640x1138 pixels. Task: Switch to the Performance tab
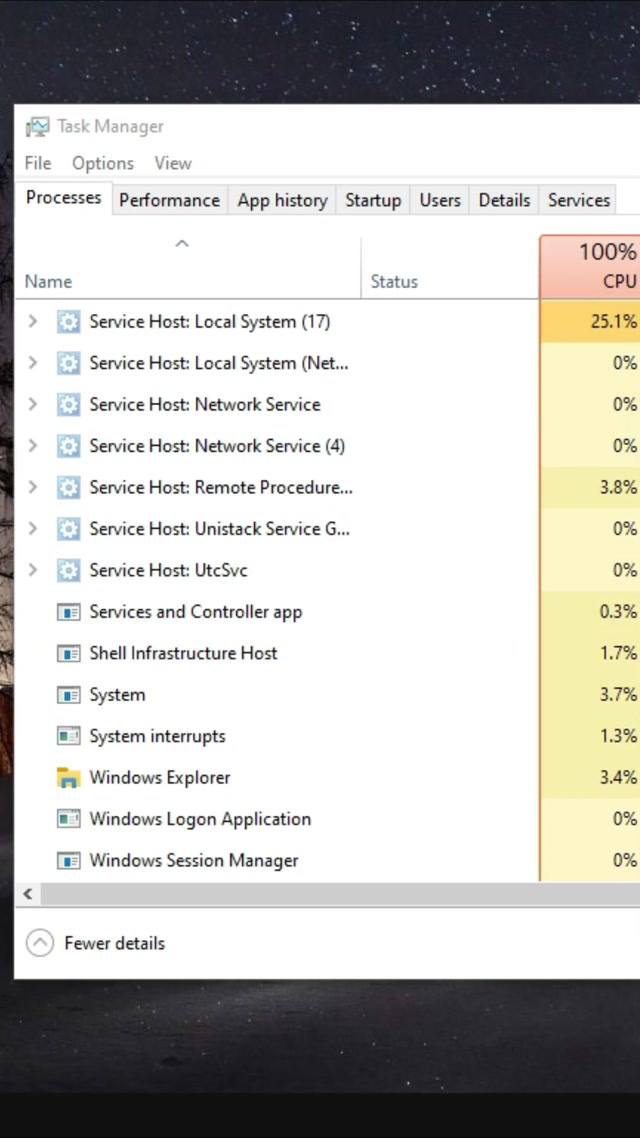coord(169,200)
